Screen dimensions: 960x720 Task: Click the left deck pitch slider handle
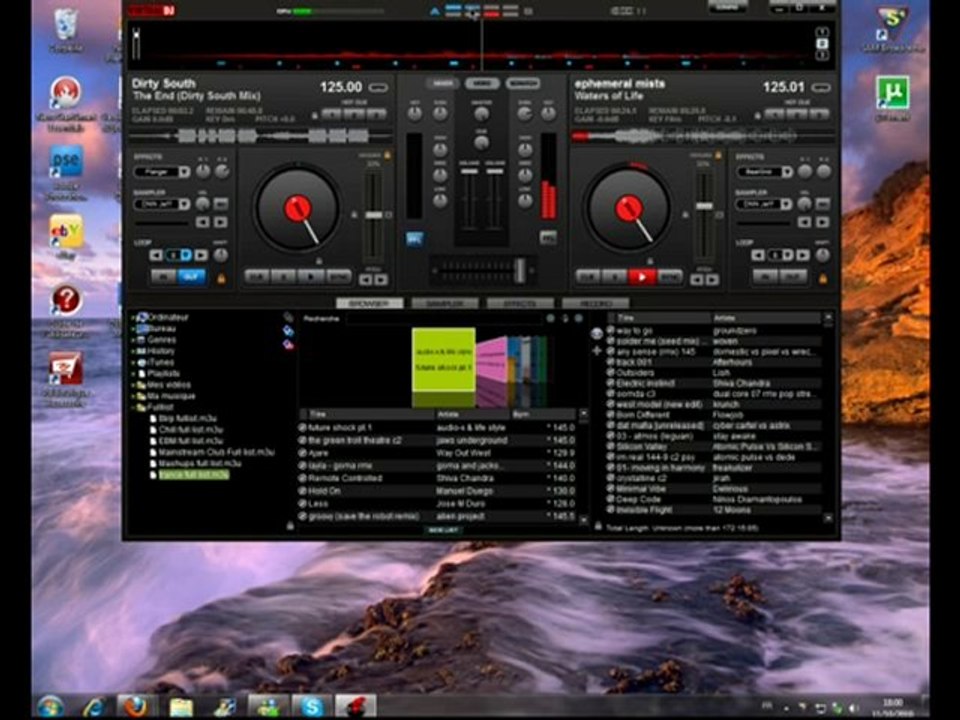point(373,216)
